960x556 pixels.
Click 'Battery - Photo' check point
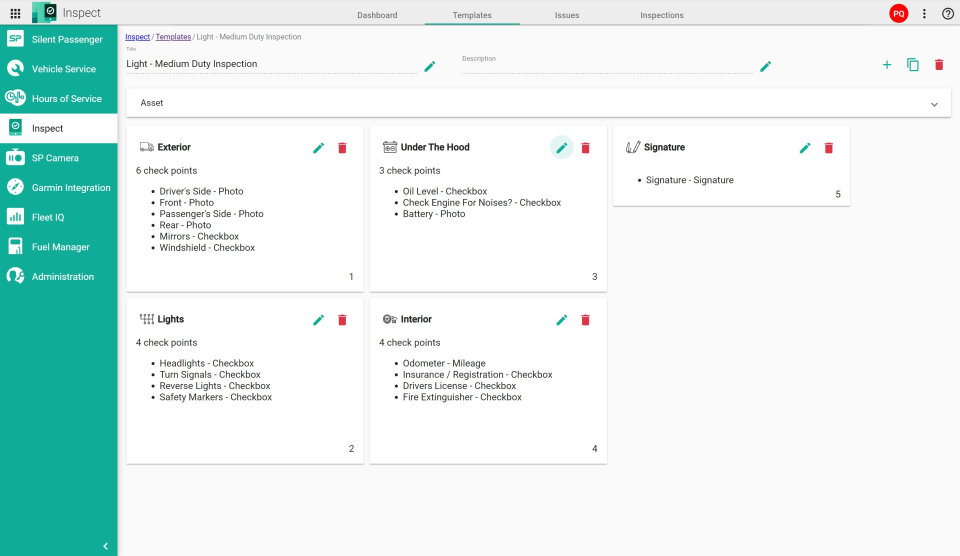[434, 214]
